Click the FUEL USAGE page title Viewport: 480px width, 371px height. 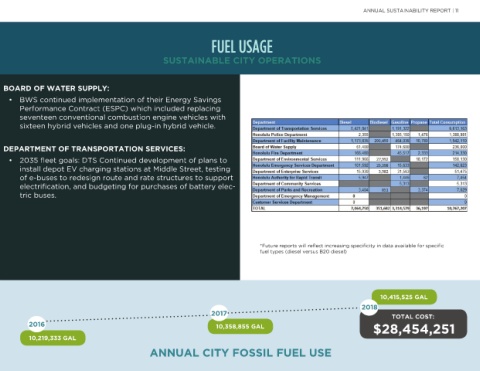(242, 47)
